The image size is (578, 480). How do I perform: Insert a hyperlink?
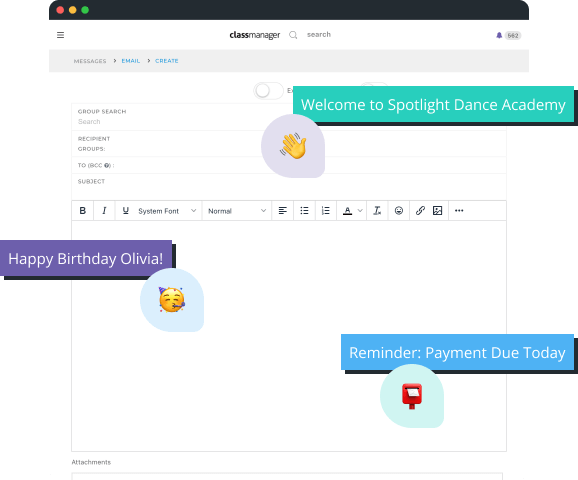tap(420, 211)
